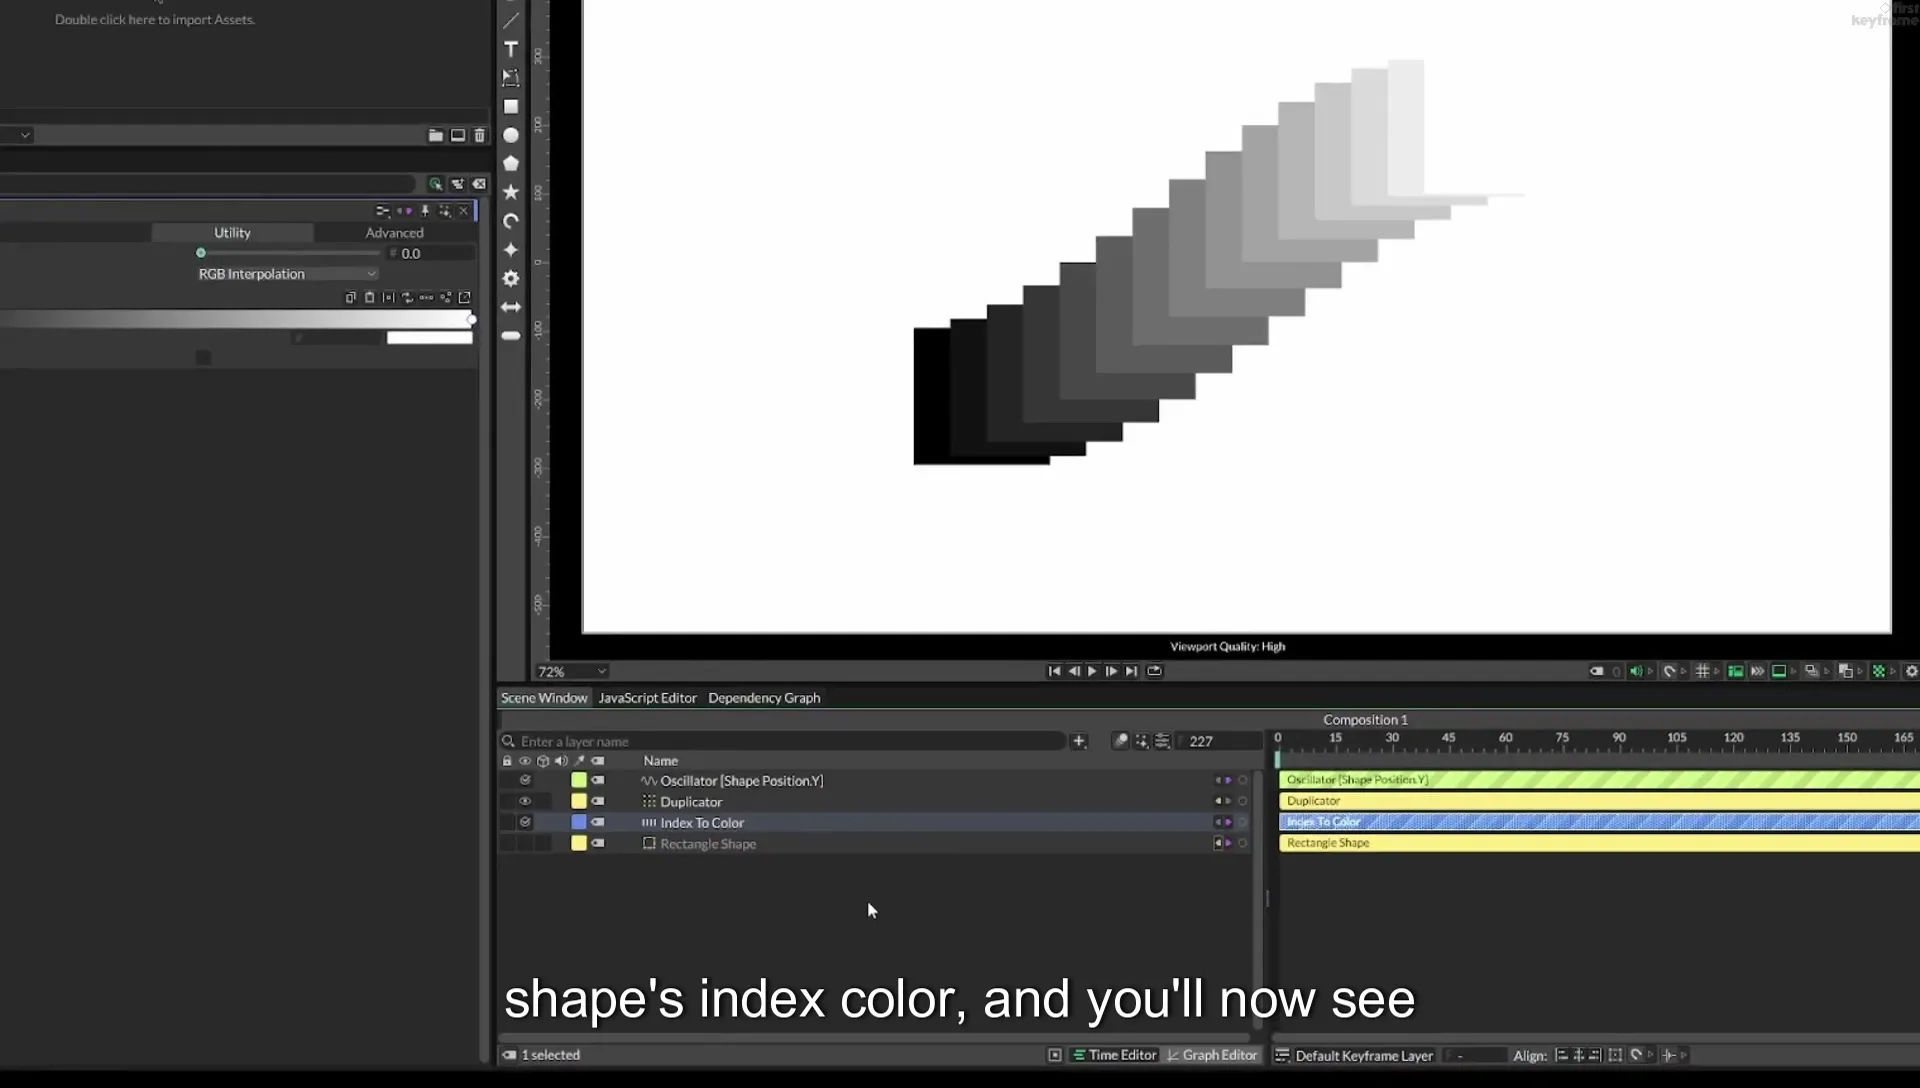Toggle viewport audio speaker icon
Viewport: 1920px width, 1088px height.
tap(1635, 671)
